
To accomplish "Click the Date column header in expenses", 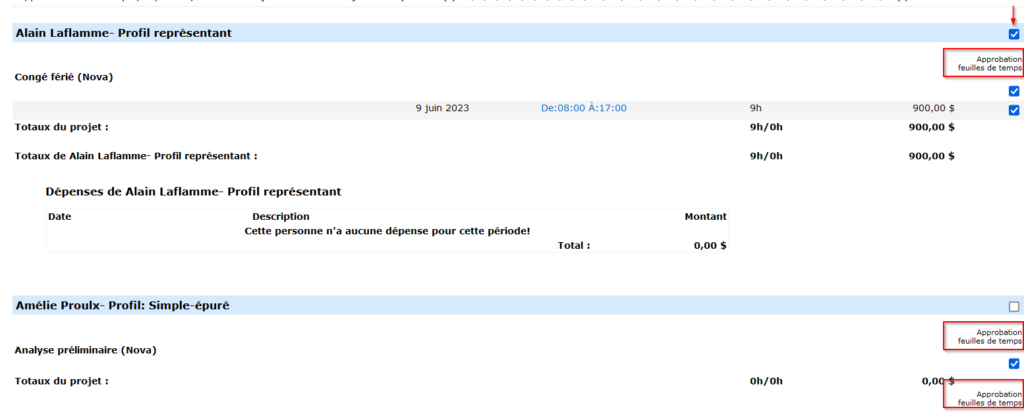I will (x=59, y=216).
